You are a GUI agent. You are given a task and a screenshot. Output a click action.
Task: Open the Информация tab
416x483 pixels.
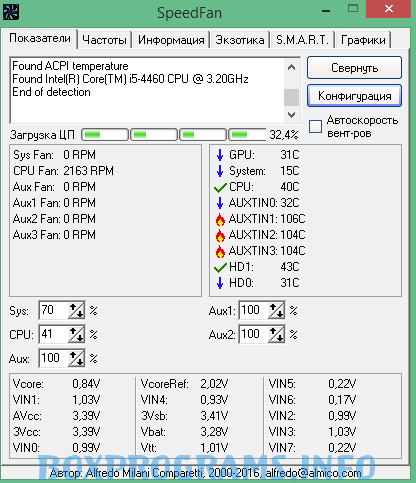[x=171, y=40]
